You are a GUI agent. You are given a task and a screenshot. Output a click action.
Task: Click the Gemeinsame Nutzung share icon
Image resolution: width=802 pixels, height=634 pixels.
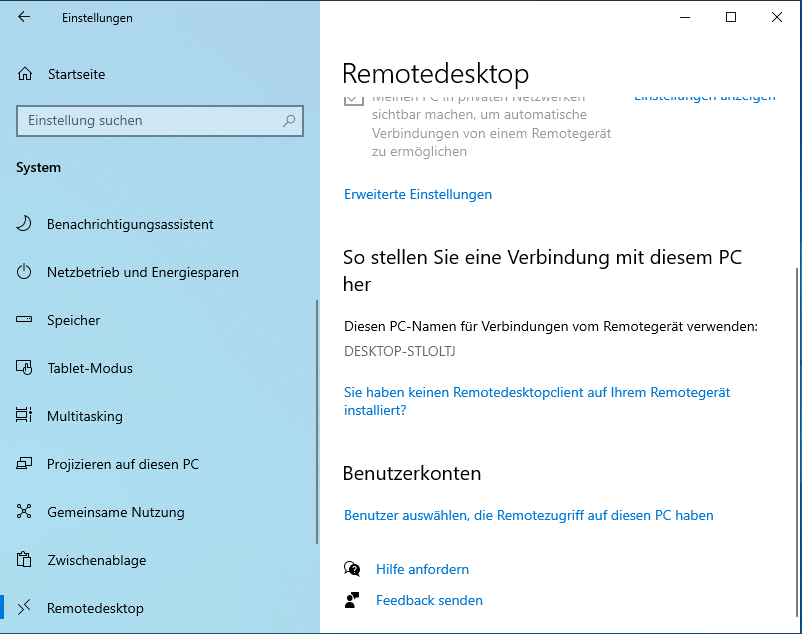pos(25,512)
